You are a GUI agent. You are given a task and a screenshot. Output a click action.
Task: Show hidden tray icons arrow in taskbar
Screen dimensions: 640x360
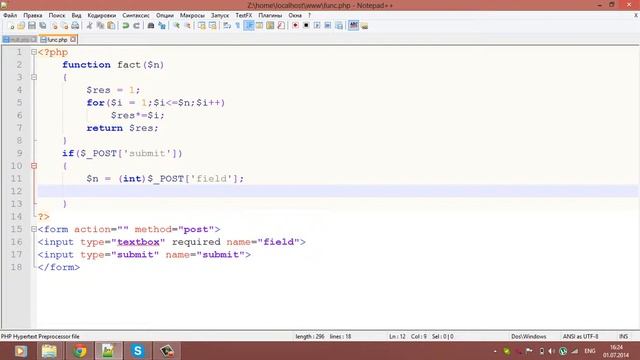click(x=495, y=351)
